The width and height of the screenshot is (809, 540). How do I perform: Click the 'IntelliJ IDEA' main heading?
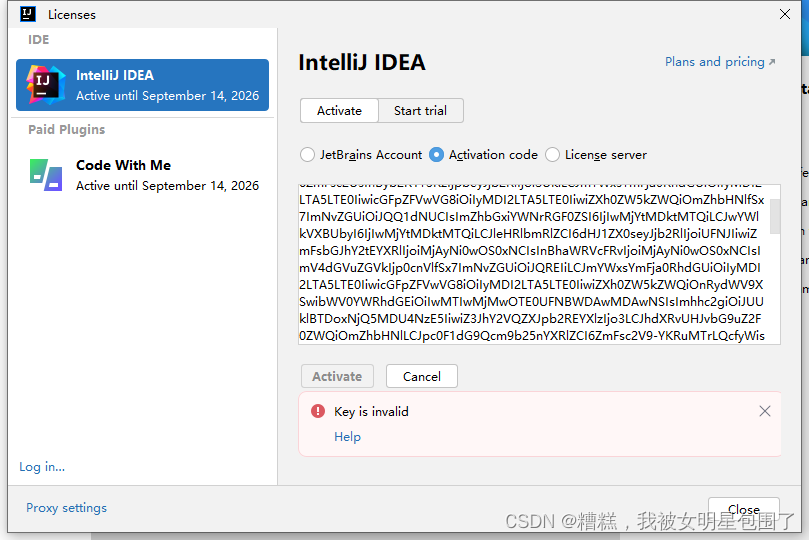coord(362,62)
